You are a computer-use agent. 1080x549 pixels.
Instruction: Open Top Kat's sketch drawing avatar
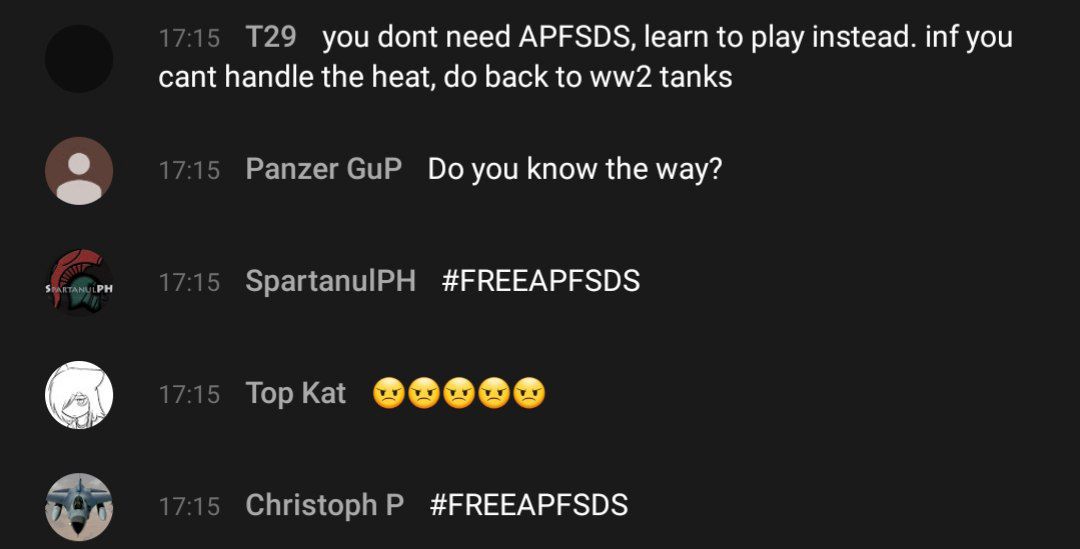point(79,395)
